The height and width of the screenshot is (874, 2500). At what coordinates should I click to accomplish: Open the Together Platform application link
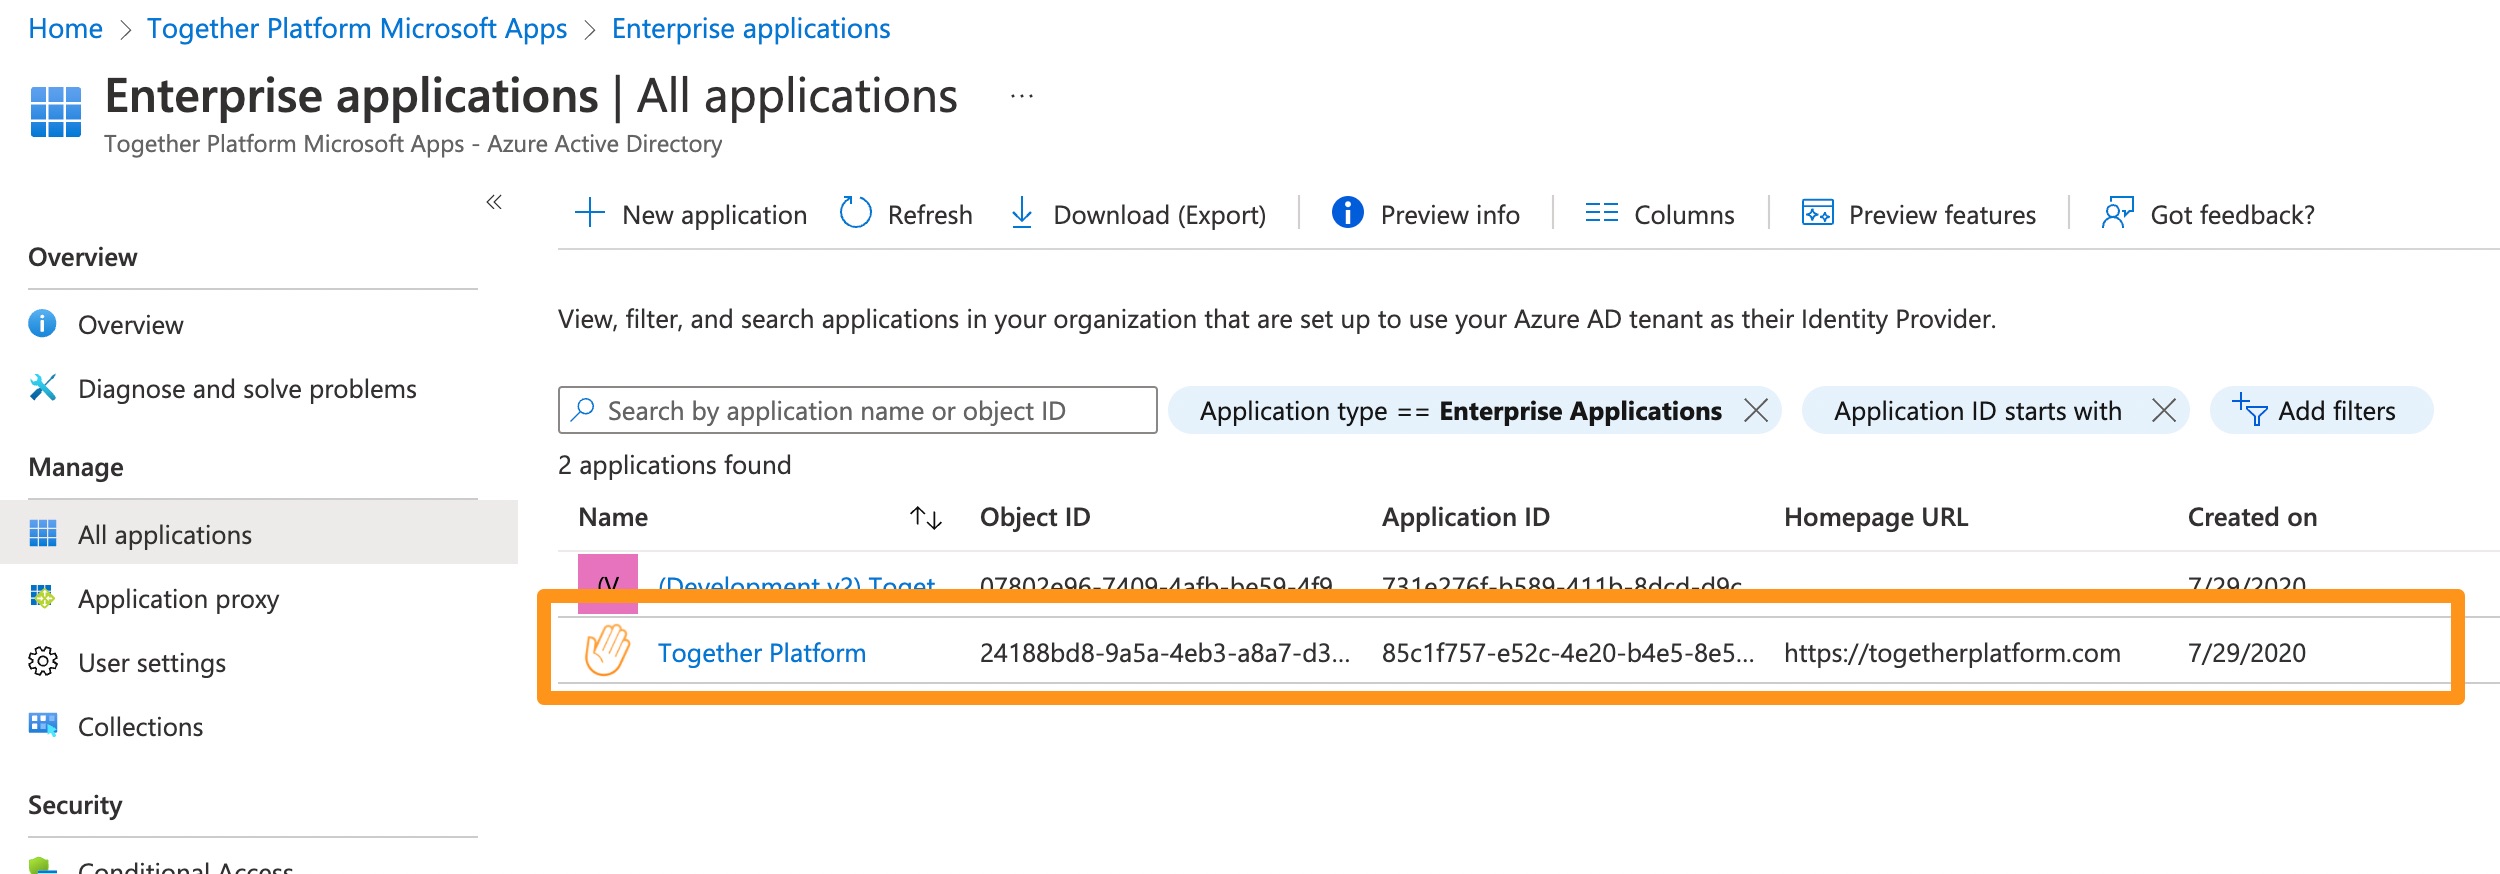point(761,653)
